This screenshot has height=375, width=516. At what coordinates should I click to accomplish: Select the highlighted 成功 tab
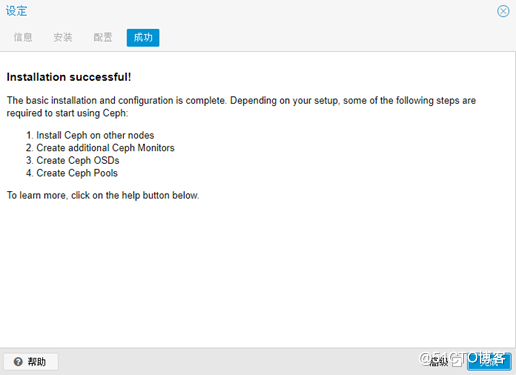click(x=143, y=37)
